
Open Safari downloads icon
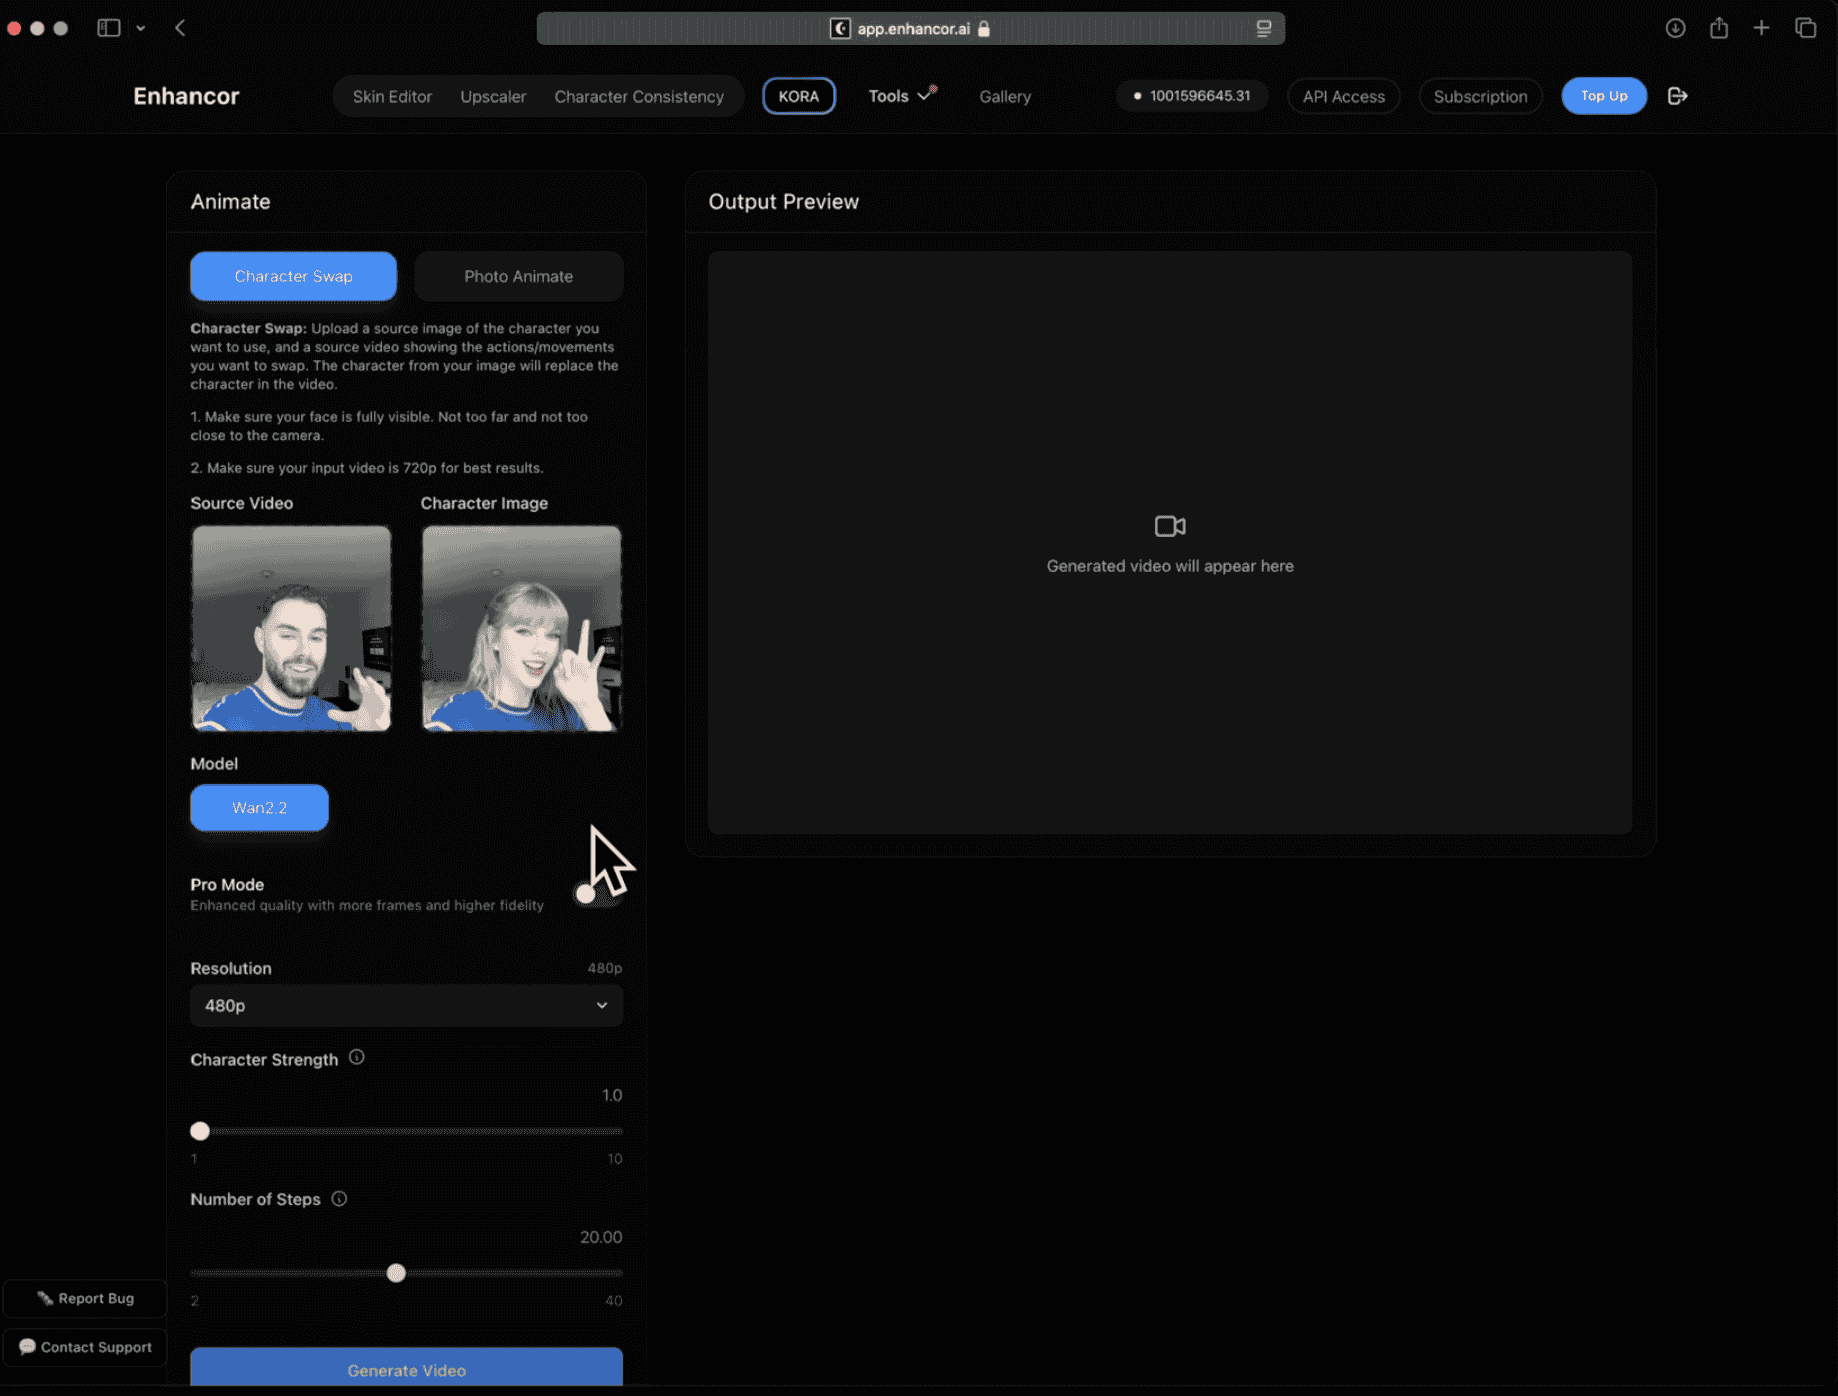1675,28
